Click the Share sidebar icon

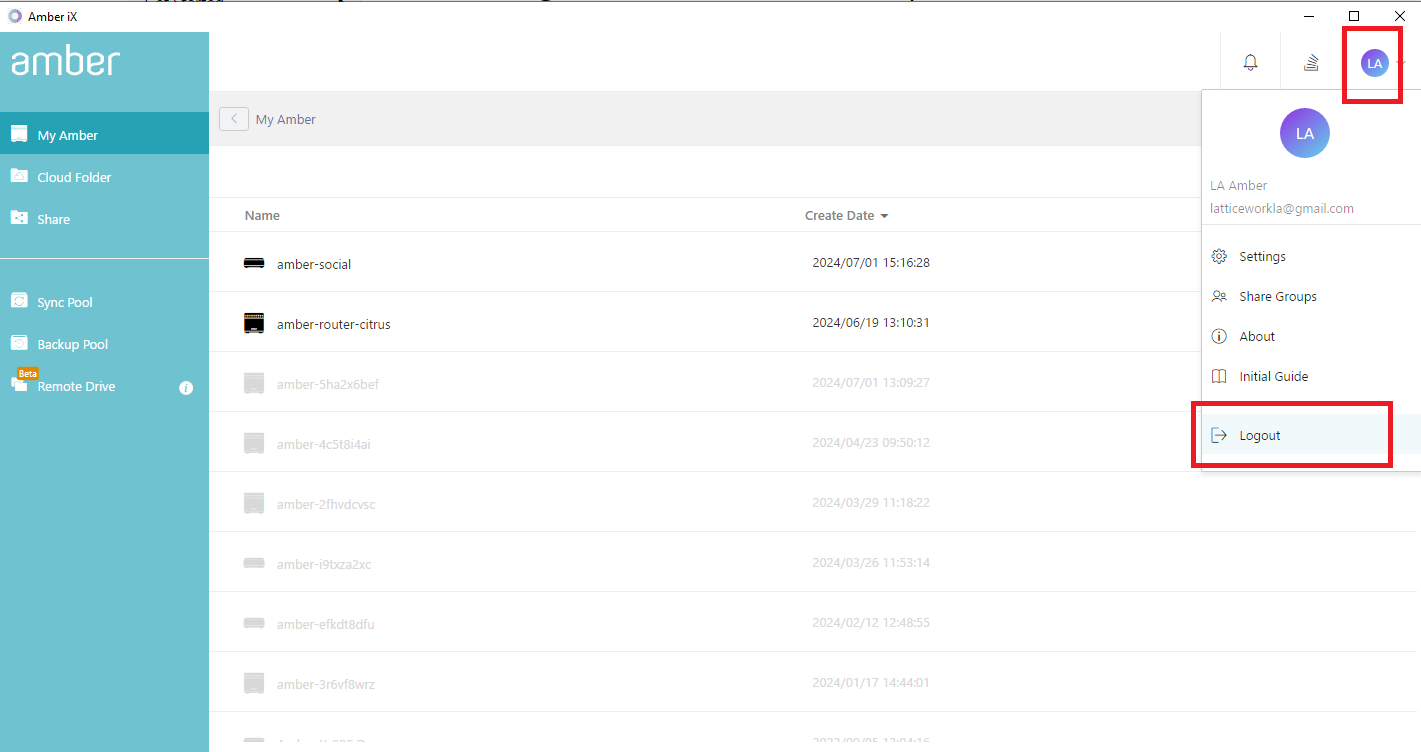(19, 218)
